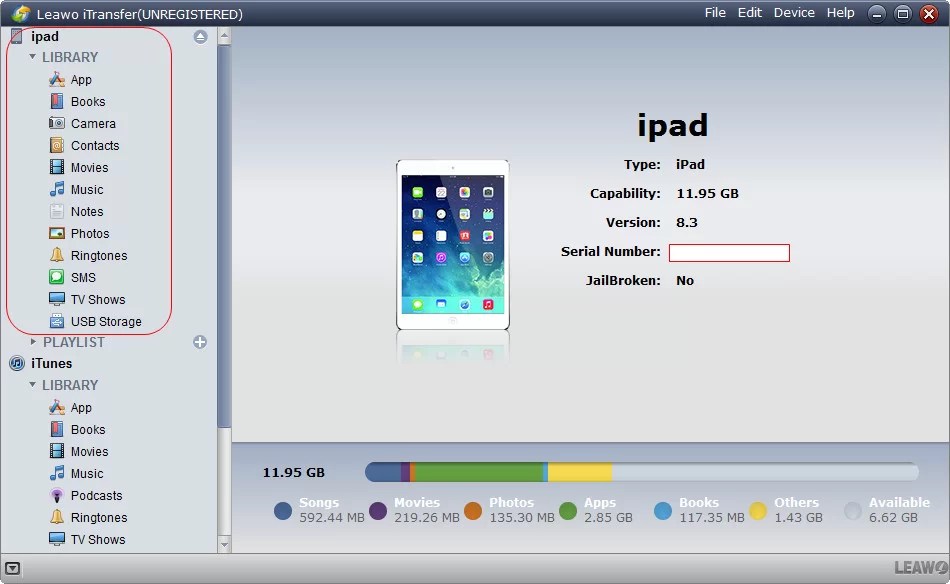Open the Edit menu
Image resolution: width=950 pixels, height=584 pixels.
(749, 13)
